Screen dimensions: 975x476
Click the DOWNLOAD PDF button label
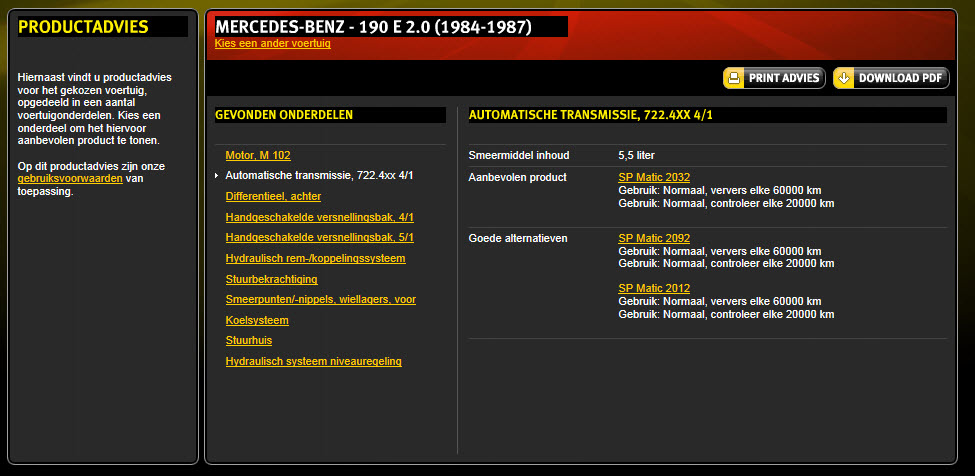pyautogui.click(x=901, y=78)
